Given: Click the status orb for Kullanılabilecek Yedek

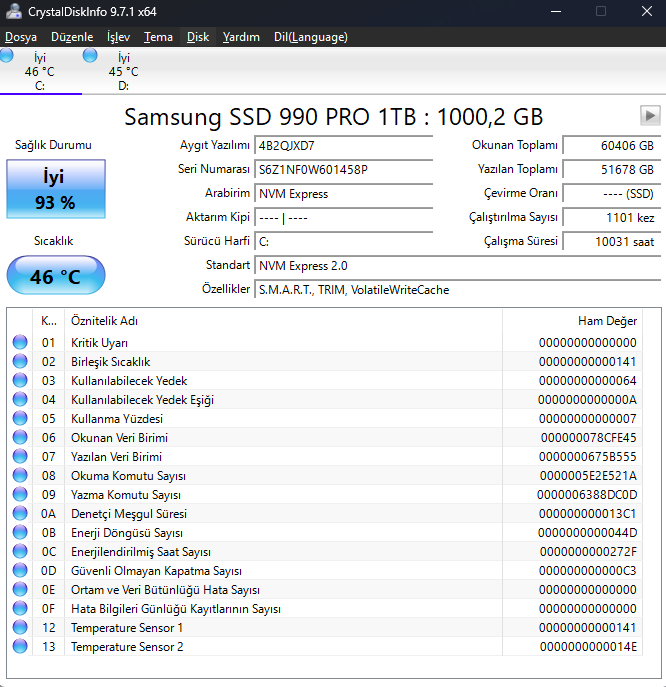Looking at the screenshot, I should (x=20, y=380).
